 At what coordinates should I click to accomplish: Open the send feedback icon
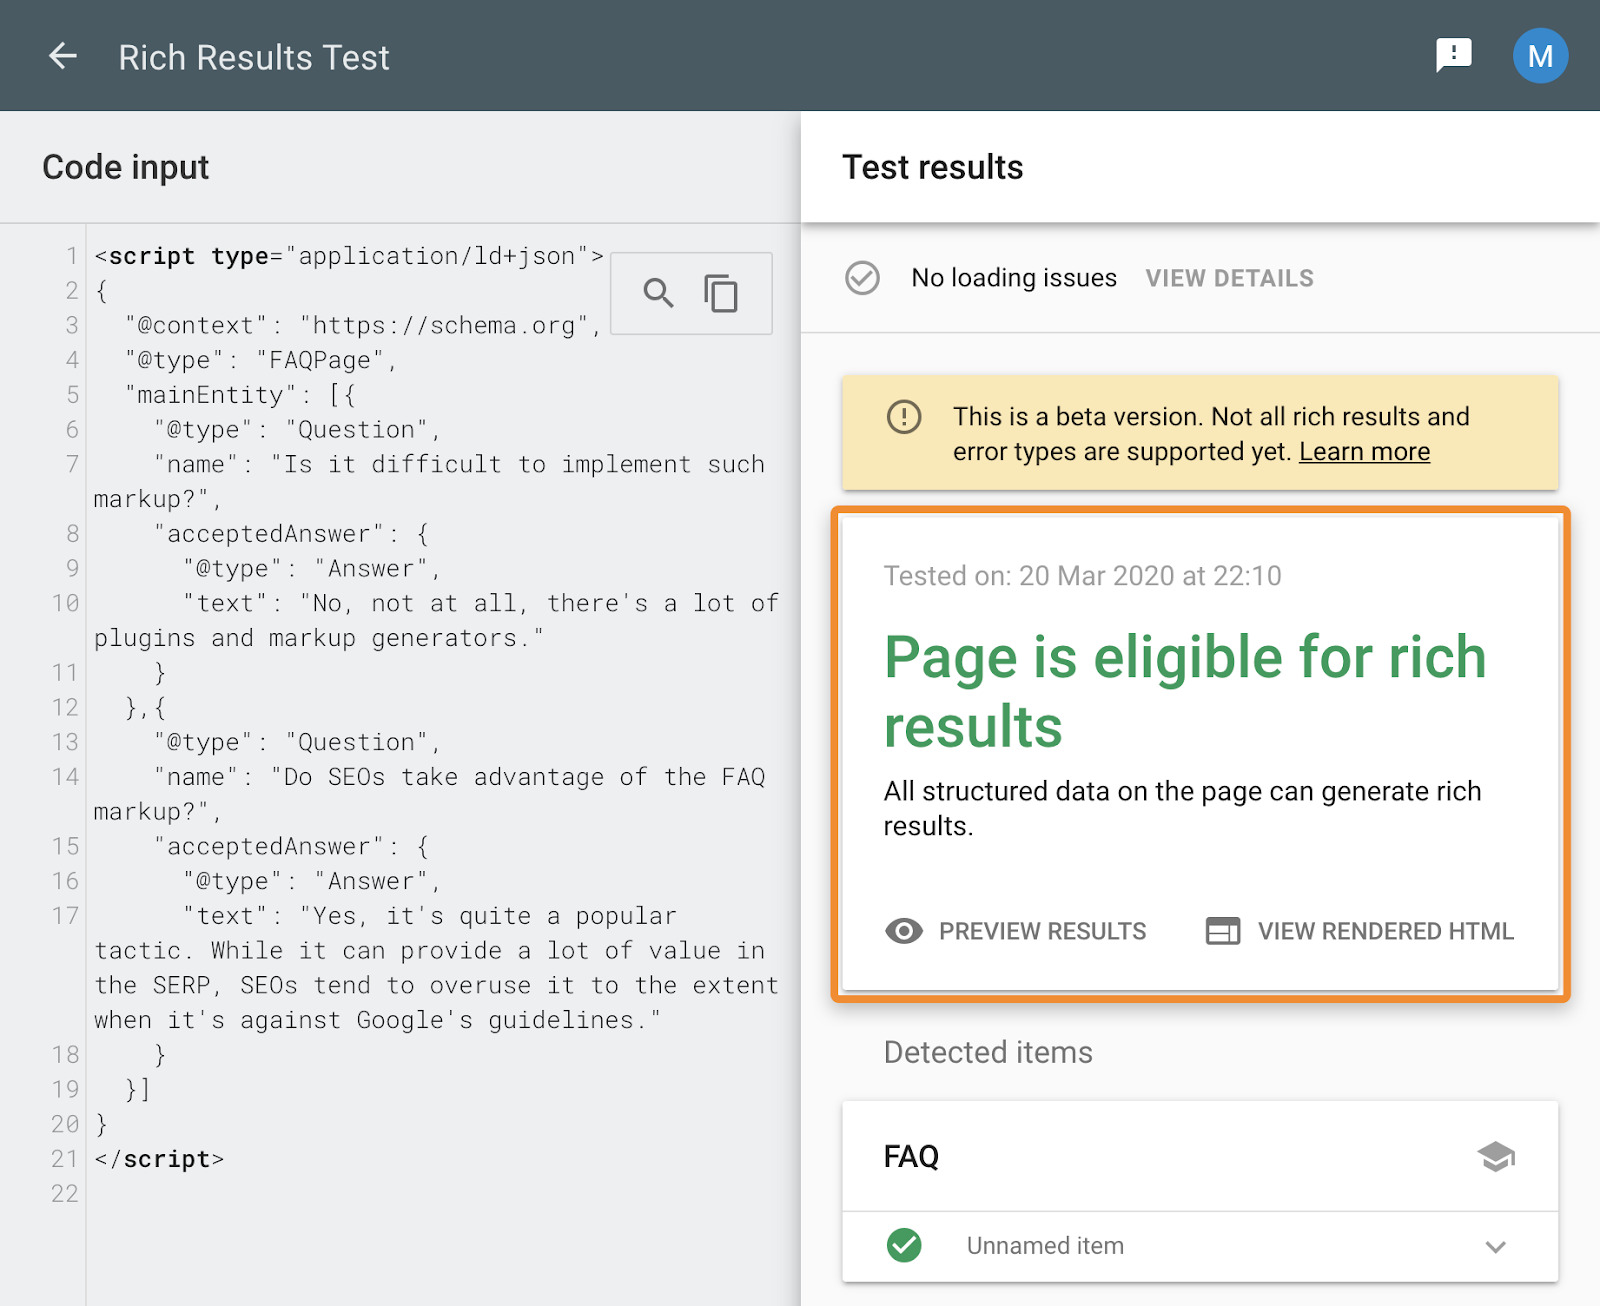tap(1453, 56)
